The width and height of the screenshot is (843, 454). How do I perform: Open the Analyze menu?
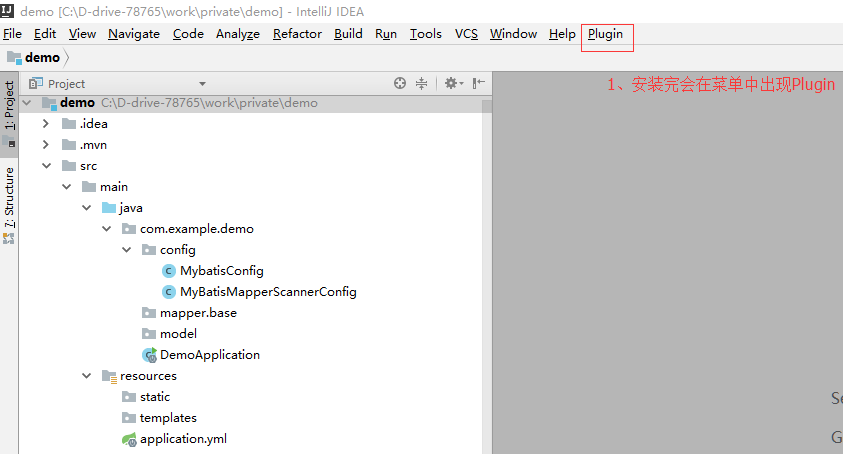[238, 34]
